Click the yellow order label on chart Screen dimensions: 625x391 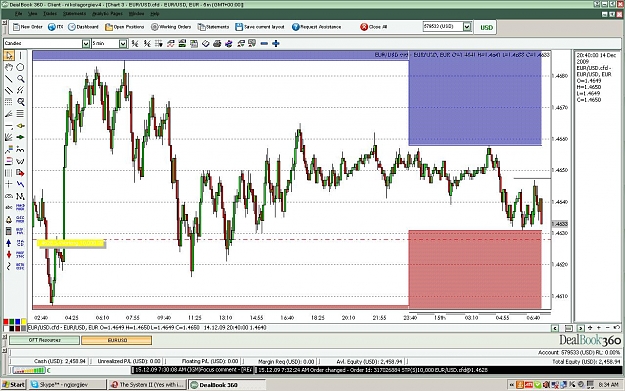click(71, 243)
